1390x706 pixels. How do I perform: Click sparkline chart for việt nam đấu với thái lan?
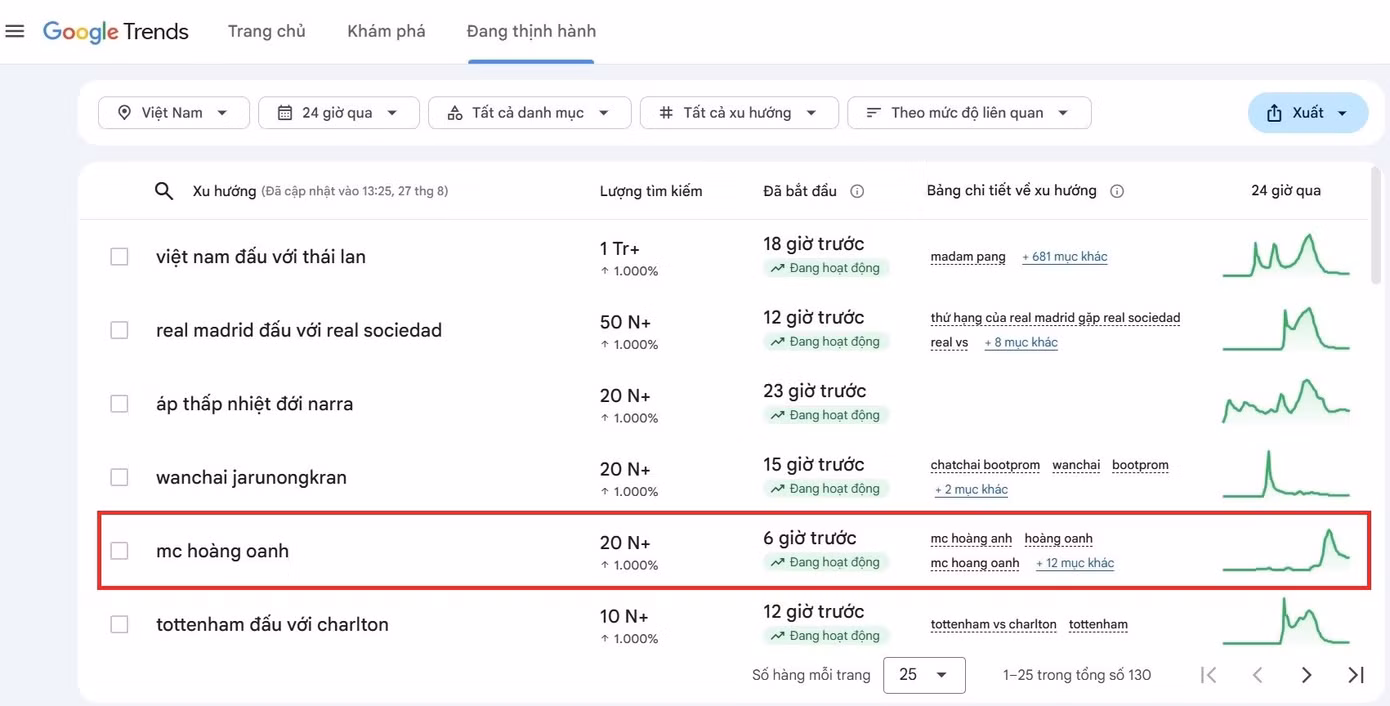(1286, 255)
